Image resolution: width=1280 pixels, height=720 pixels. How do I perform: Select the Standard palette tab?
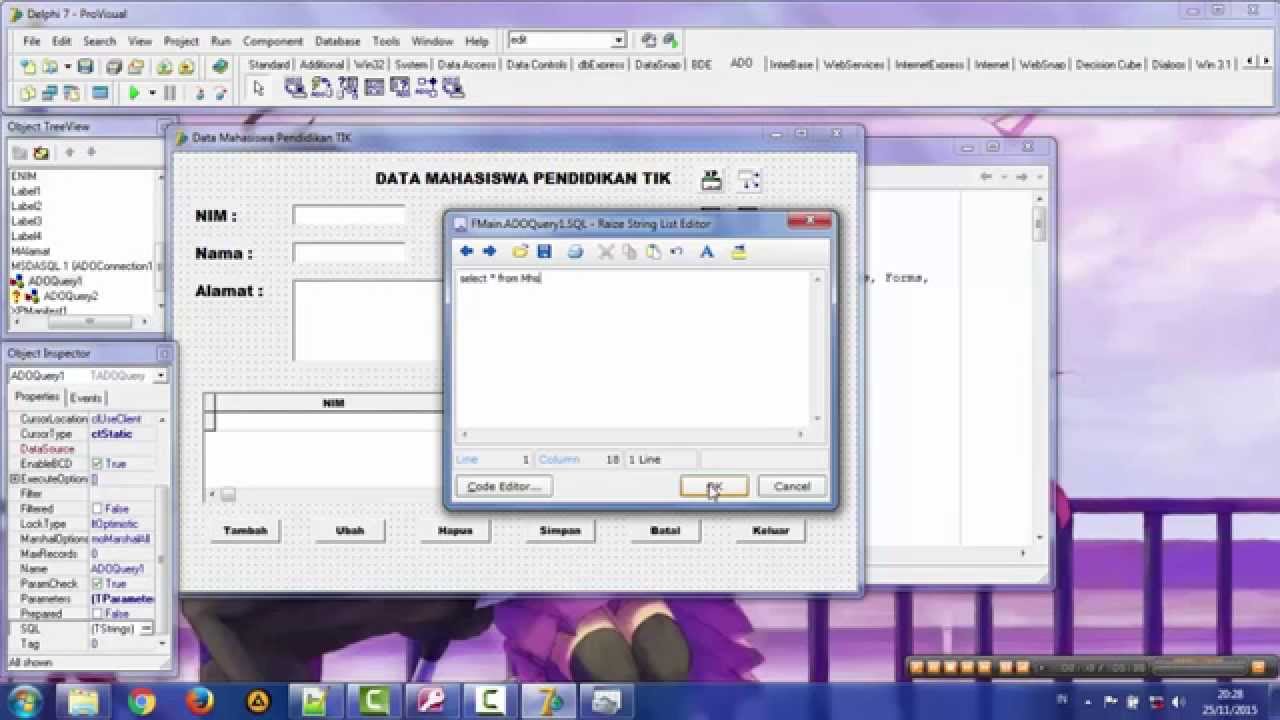[x=269, y=65]
